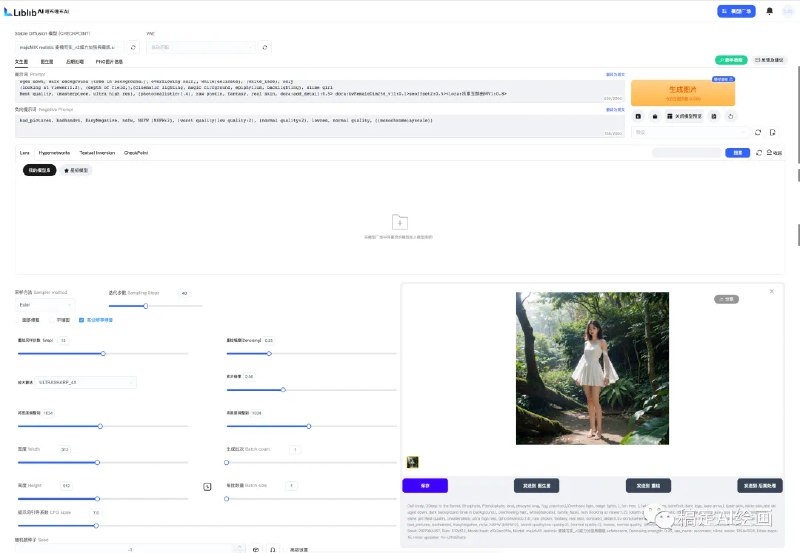Click the swap width and height icon
800x553 pixels.
coord(207,487)
